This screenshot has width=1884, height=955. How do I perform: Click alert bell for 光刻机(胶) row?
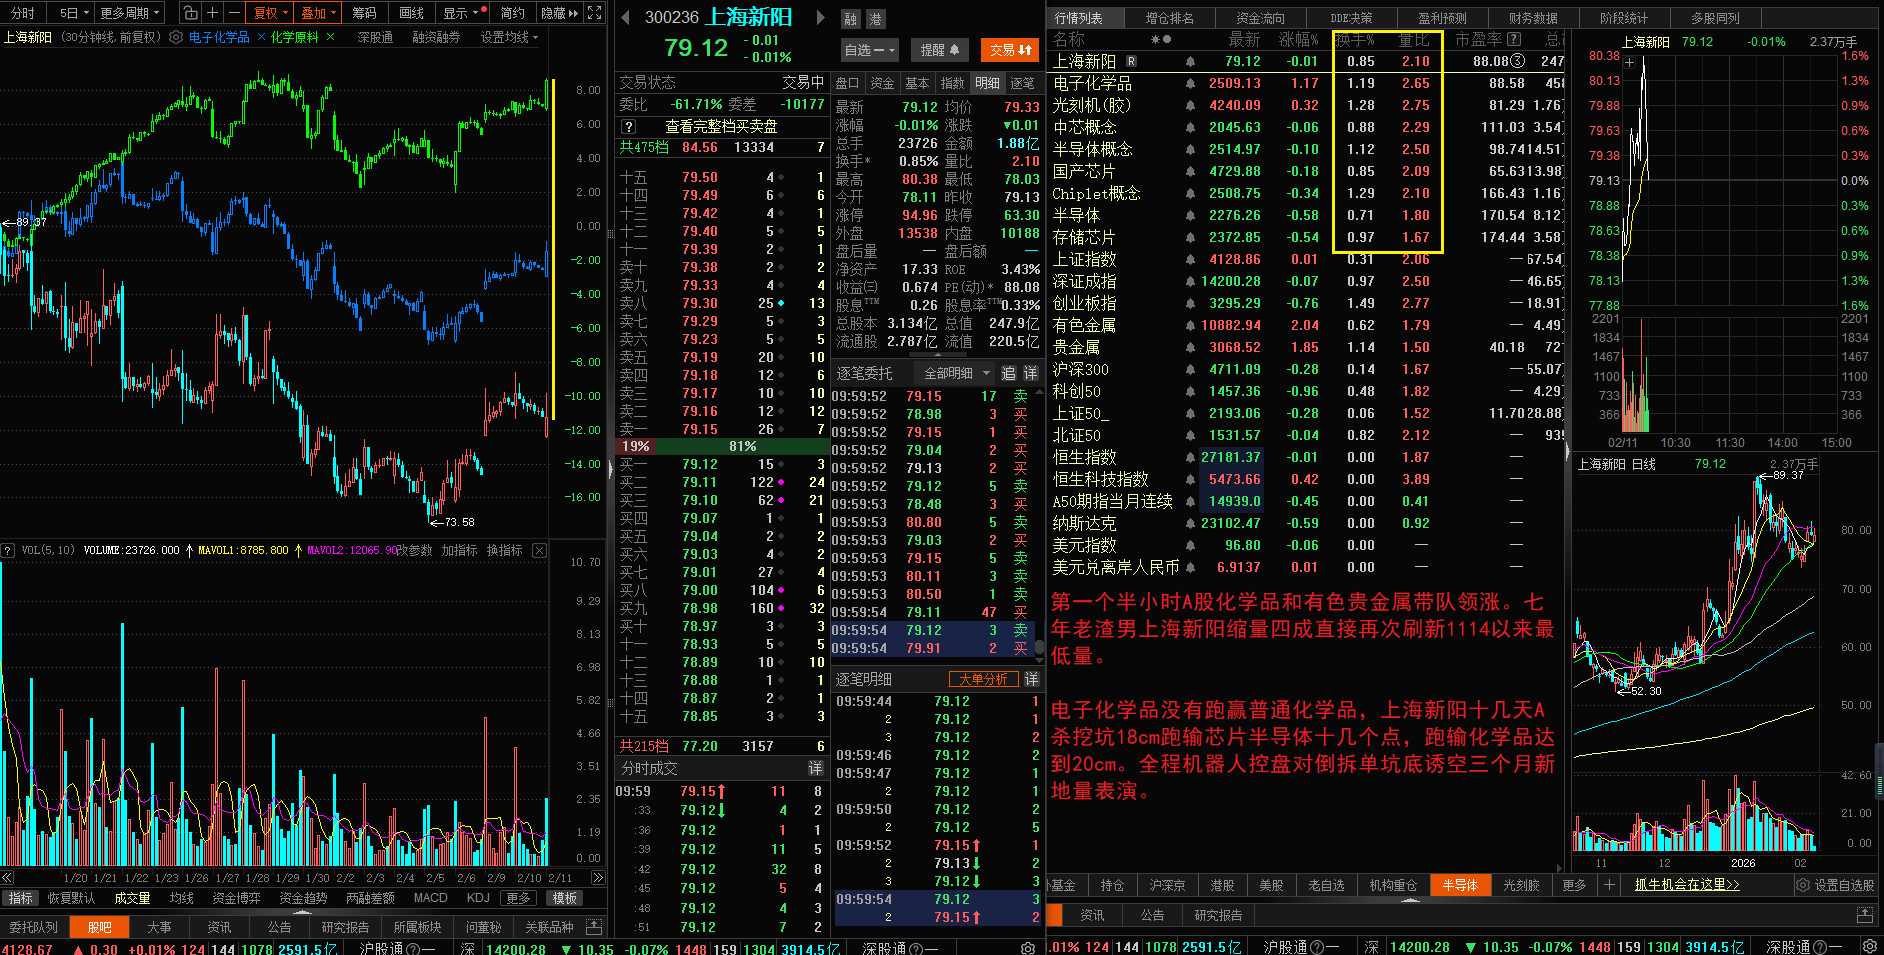[1190, 105]
